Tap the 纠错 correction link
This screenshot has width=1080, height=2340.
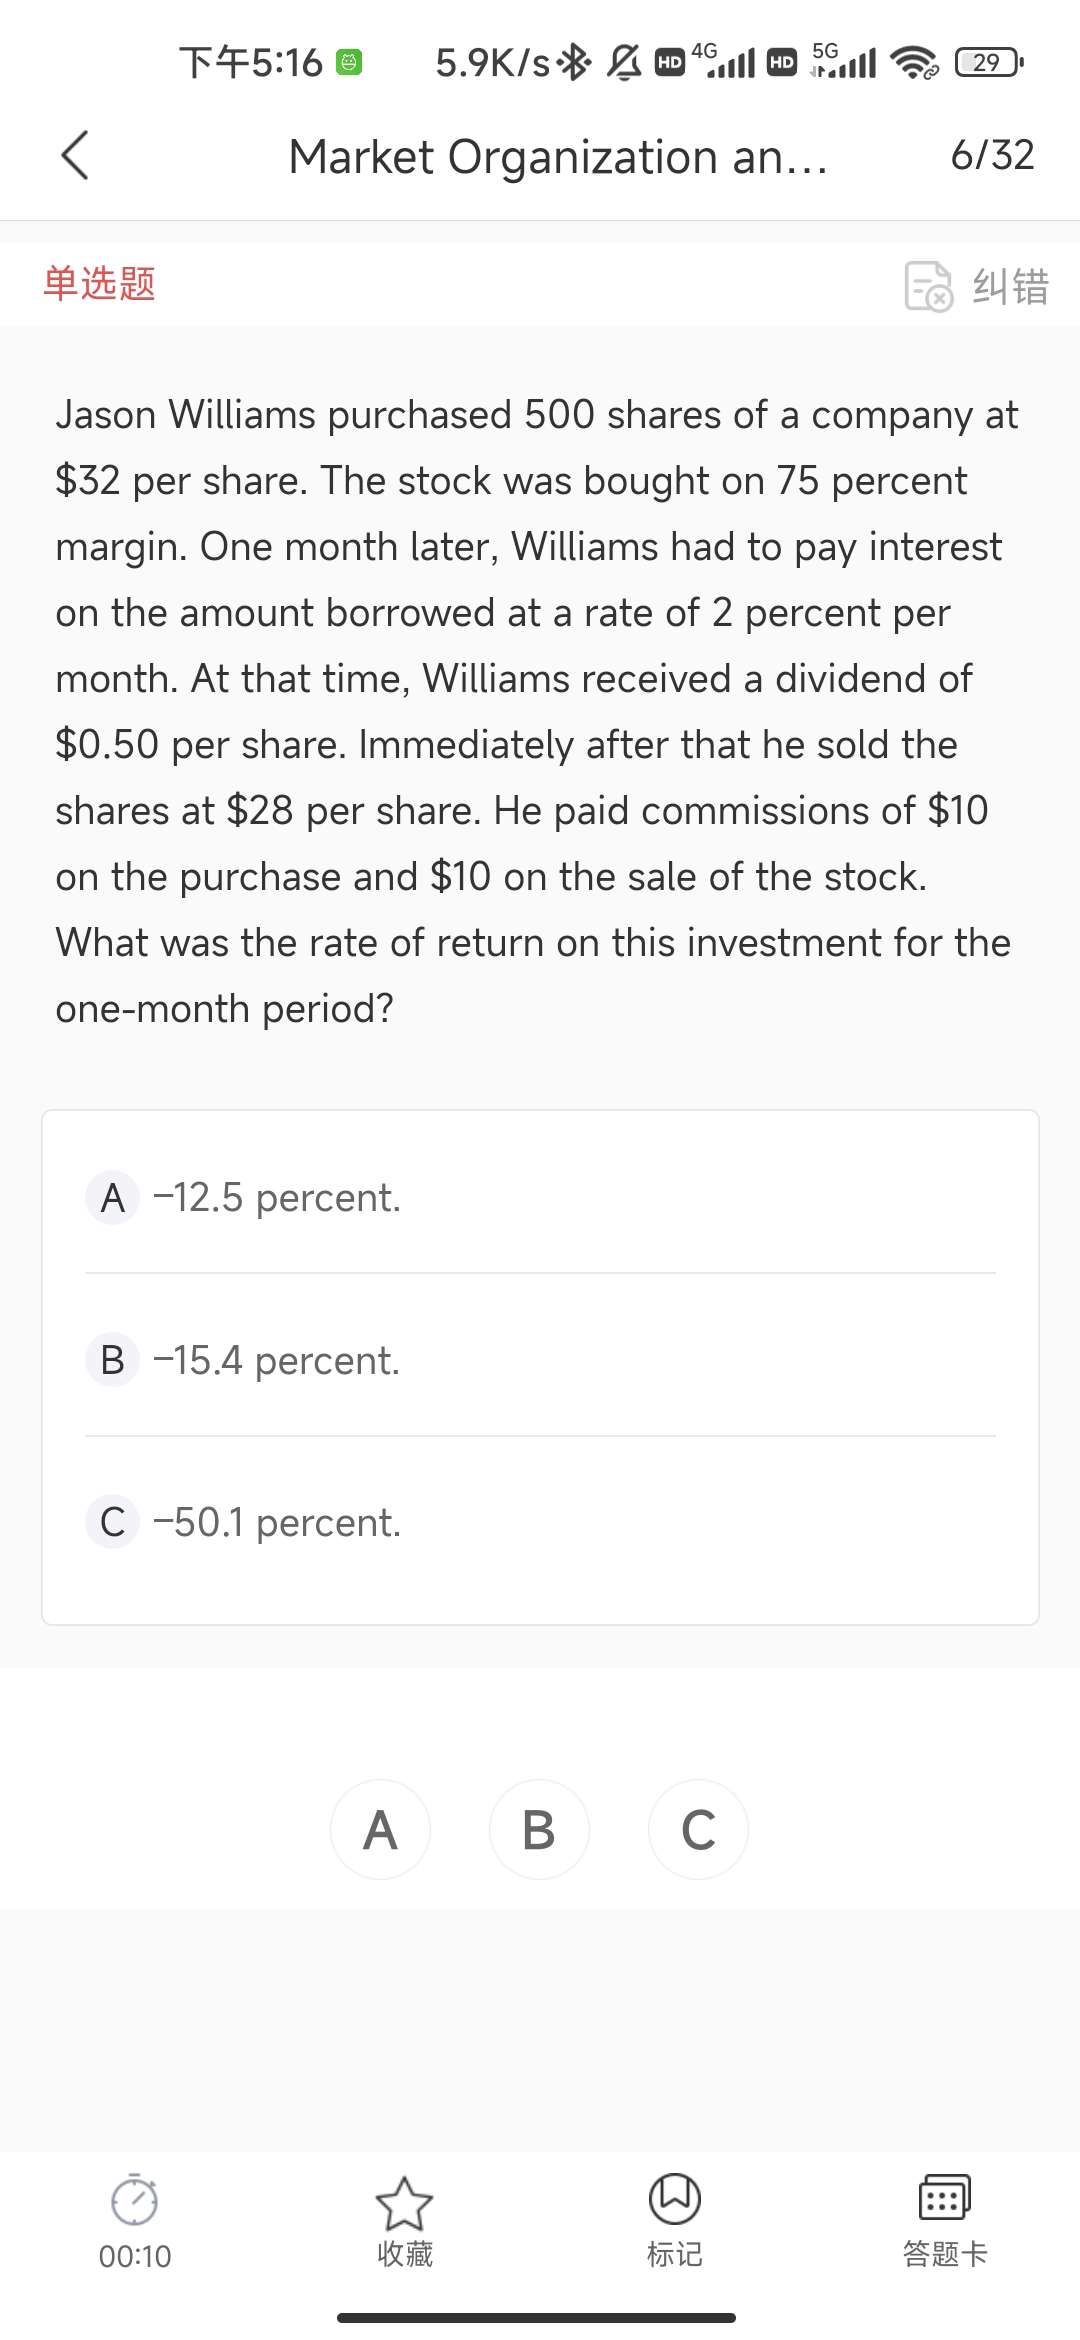click(x=1010, y=286)
